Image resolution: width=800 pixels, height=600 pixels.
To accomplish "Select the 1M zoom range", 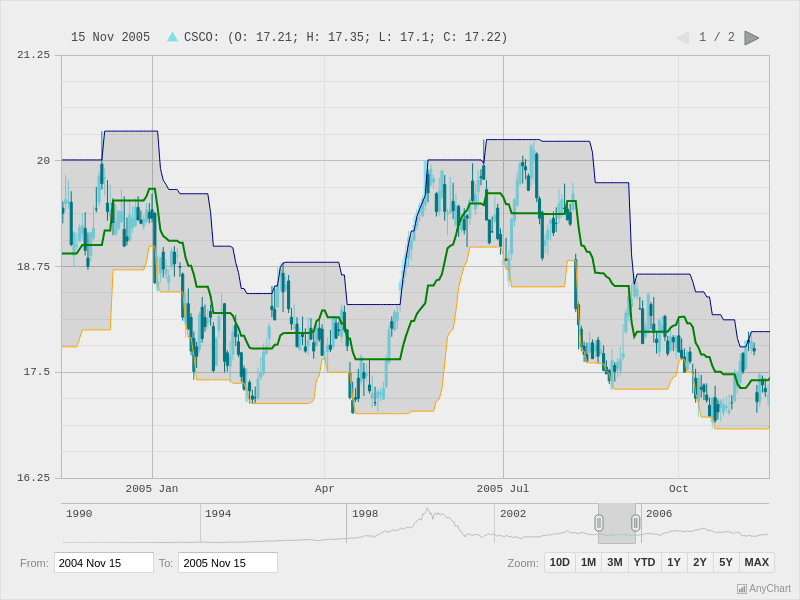I will (x=588, y=562).
